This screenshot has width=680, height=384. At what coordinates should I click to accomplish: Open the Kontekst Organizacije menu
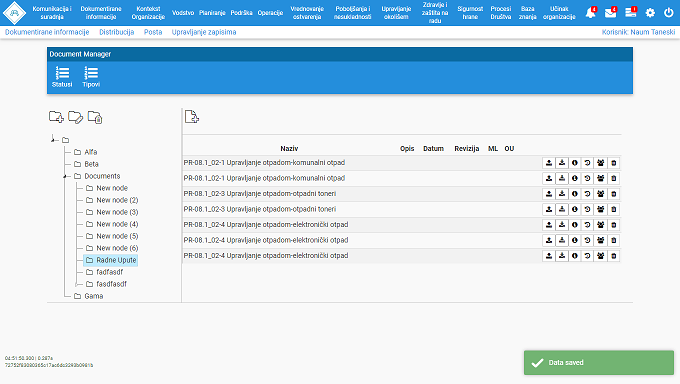[148, 13]
